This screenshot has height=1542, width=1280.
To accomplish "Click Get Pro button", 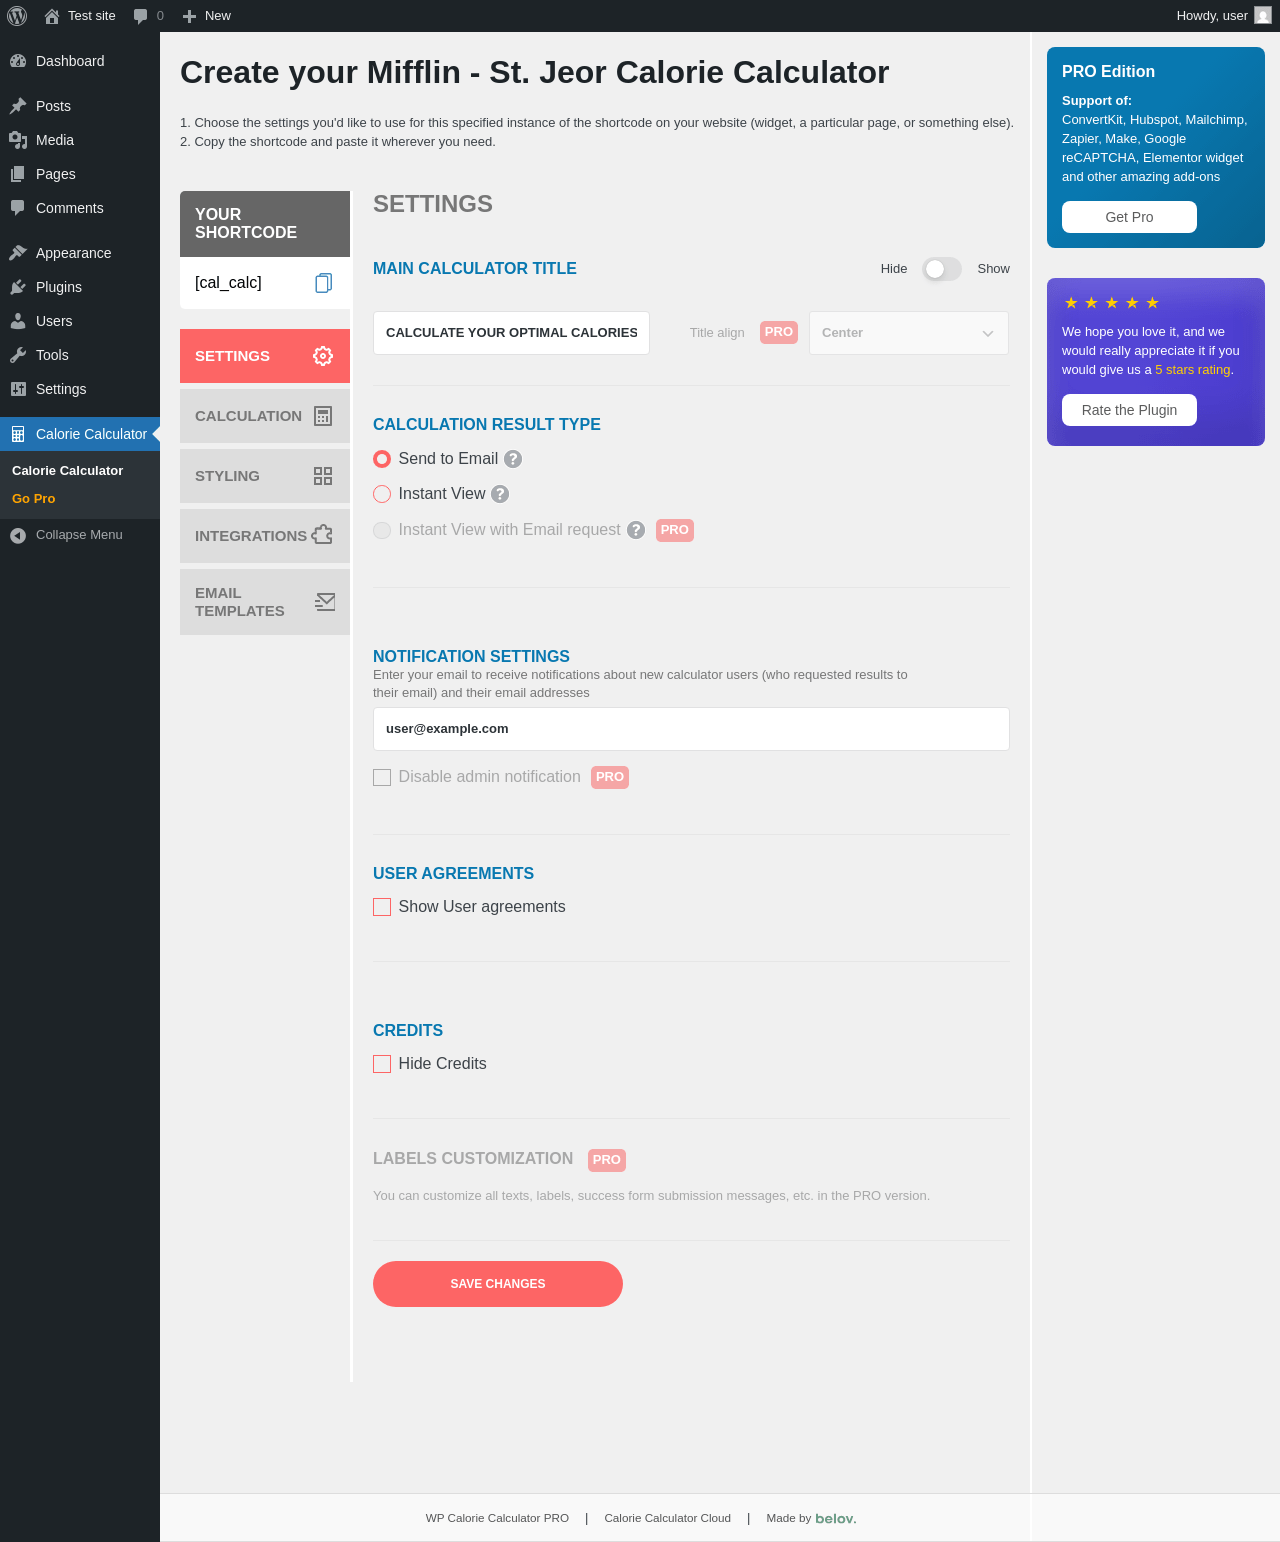I will click(1129, 217).
